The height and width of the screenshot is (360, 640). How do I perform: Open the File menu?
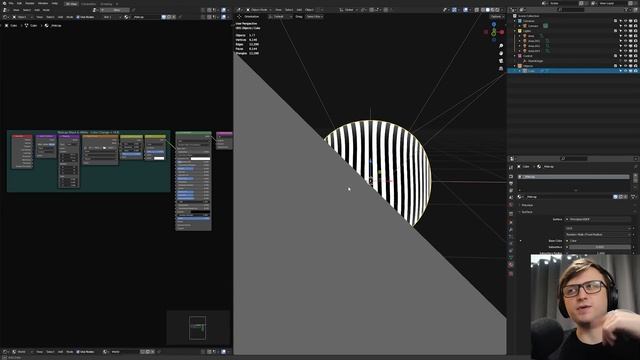pyautogui.click(x=11, y=3)
